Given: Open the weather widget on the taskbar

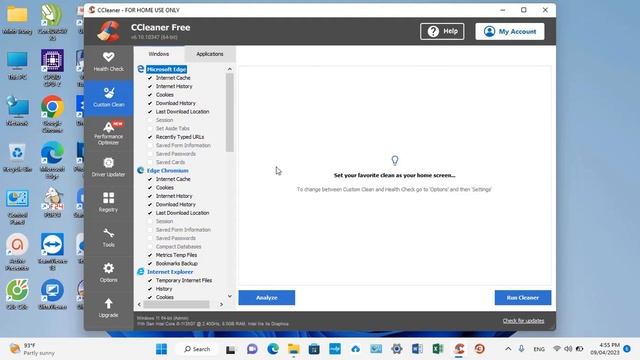Looking at the screenshot, I should click(32, 349).
